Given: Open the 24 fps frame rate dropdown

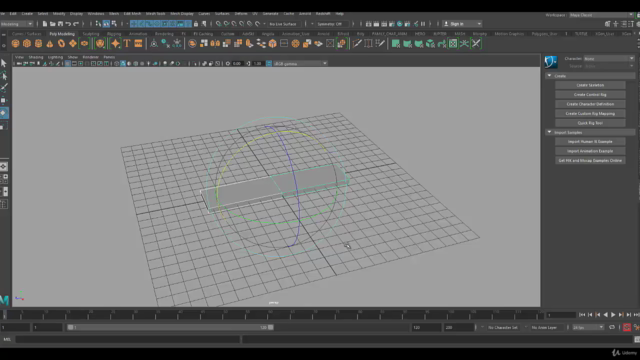Looking at the screenshot, I should pos(588,327).
